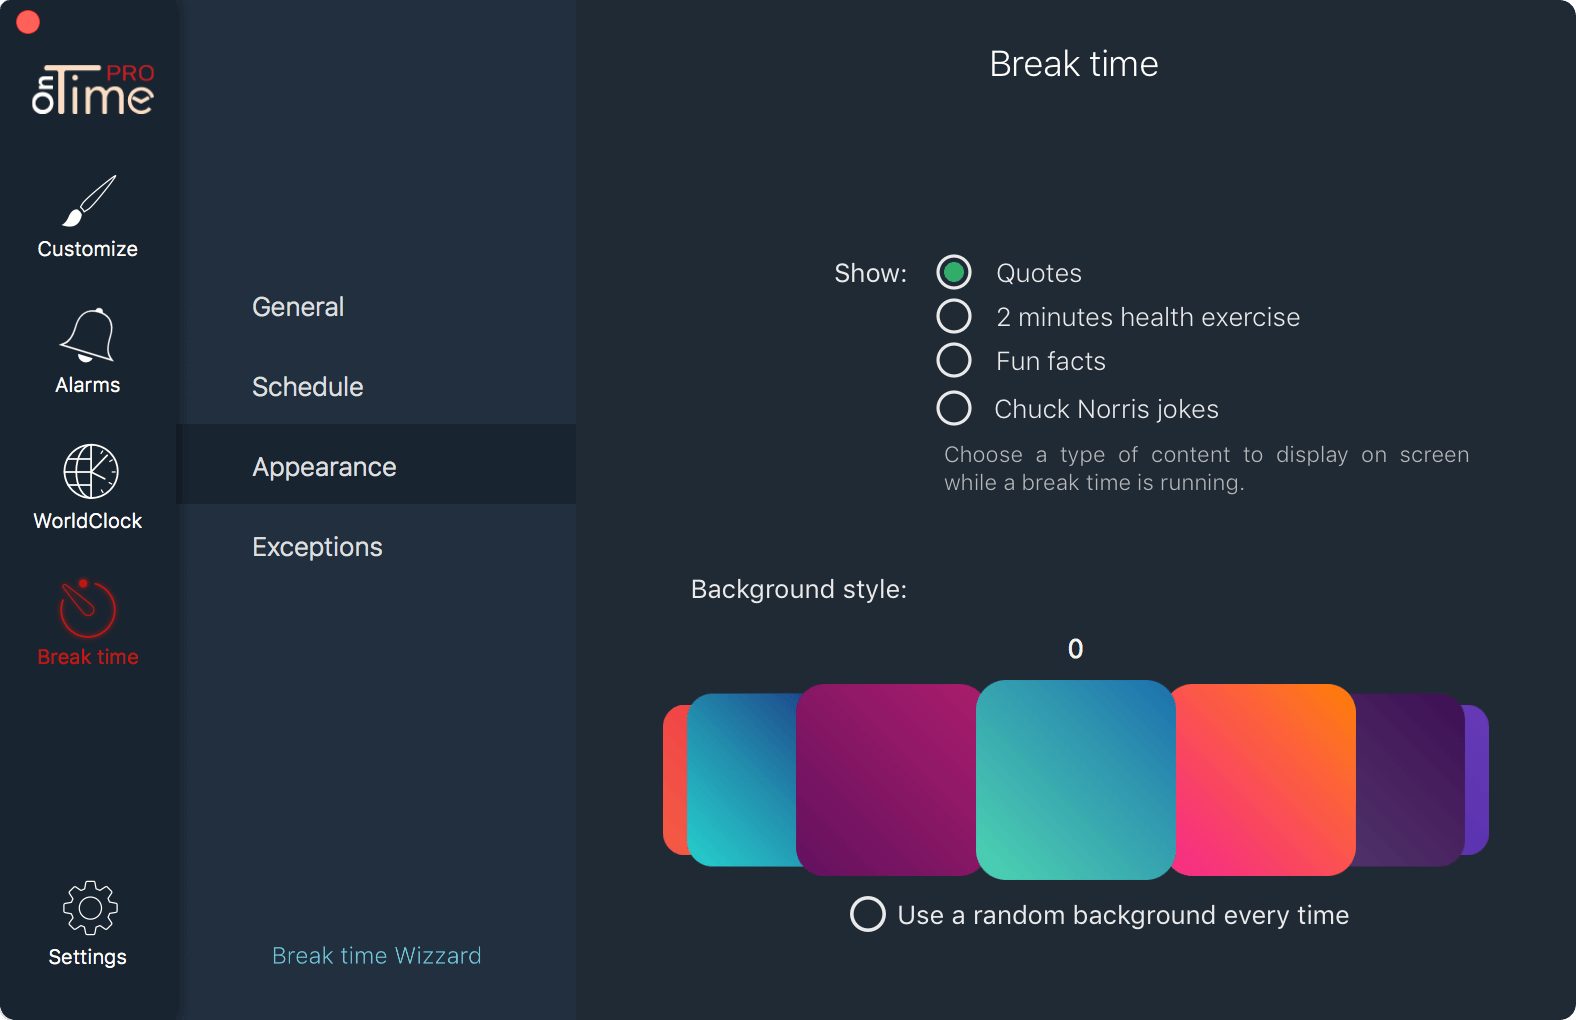This screenshot has height=1020, width=1576.
Task: Pick the teal-blue center background swatch
Action: 1075,780
